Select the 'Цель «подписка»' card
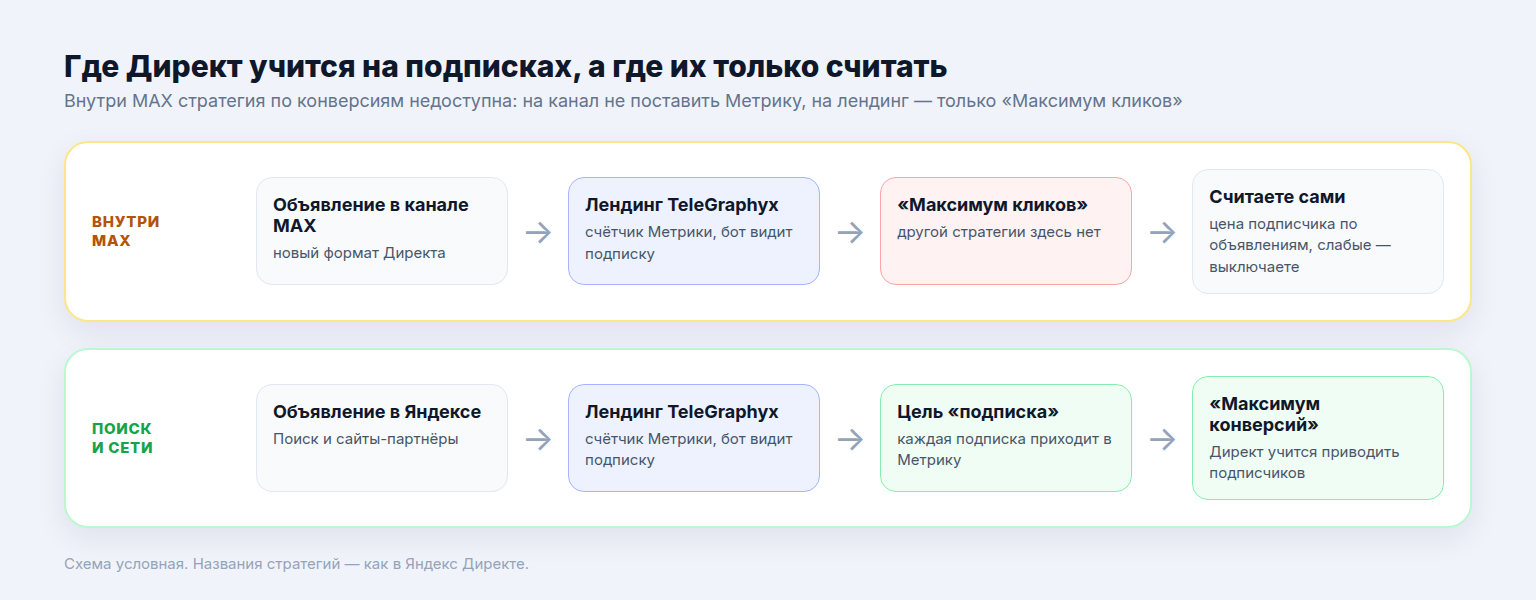The width and height of the screenshot is (1536, 600). 1006,438
